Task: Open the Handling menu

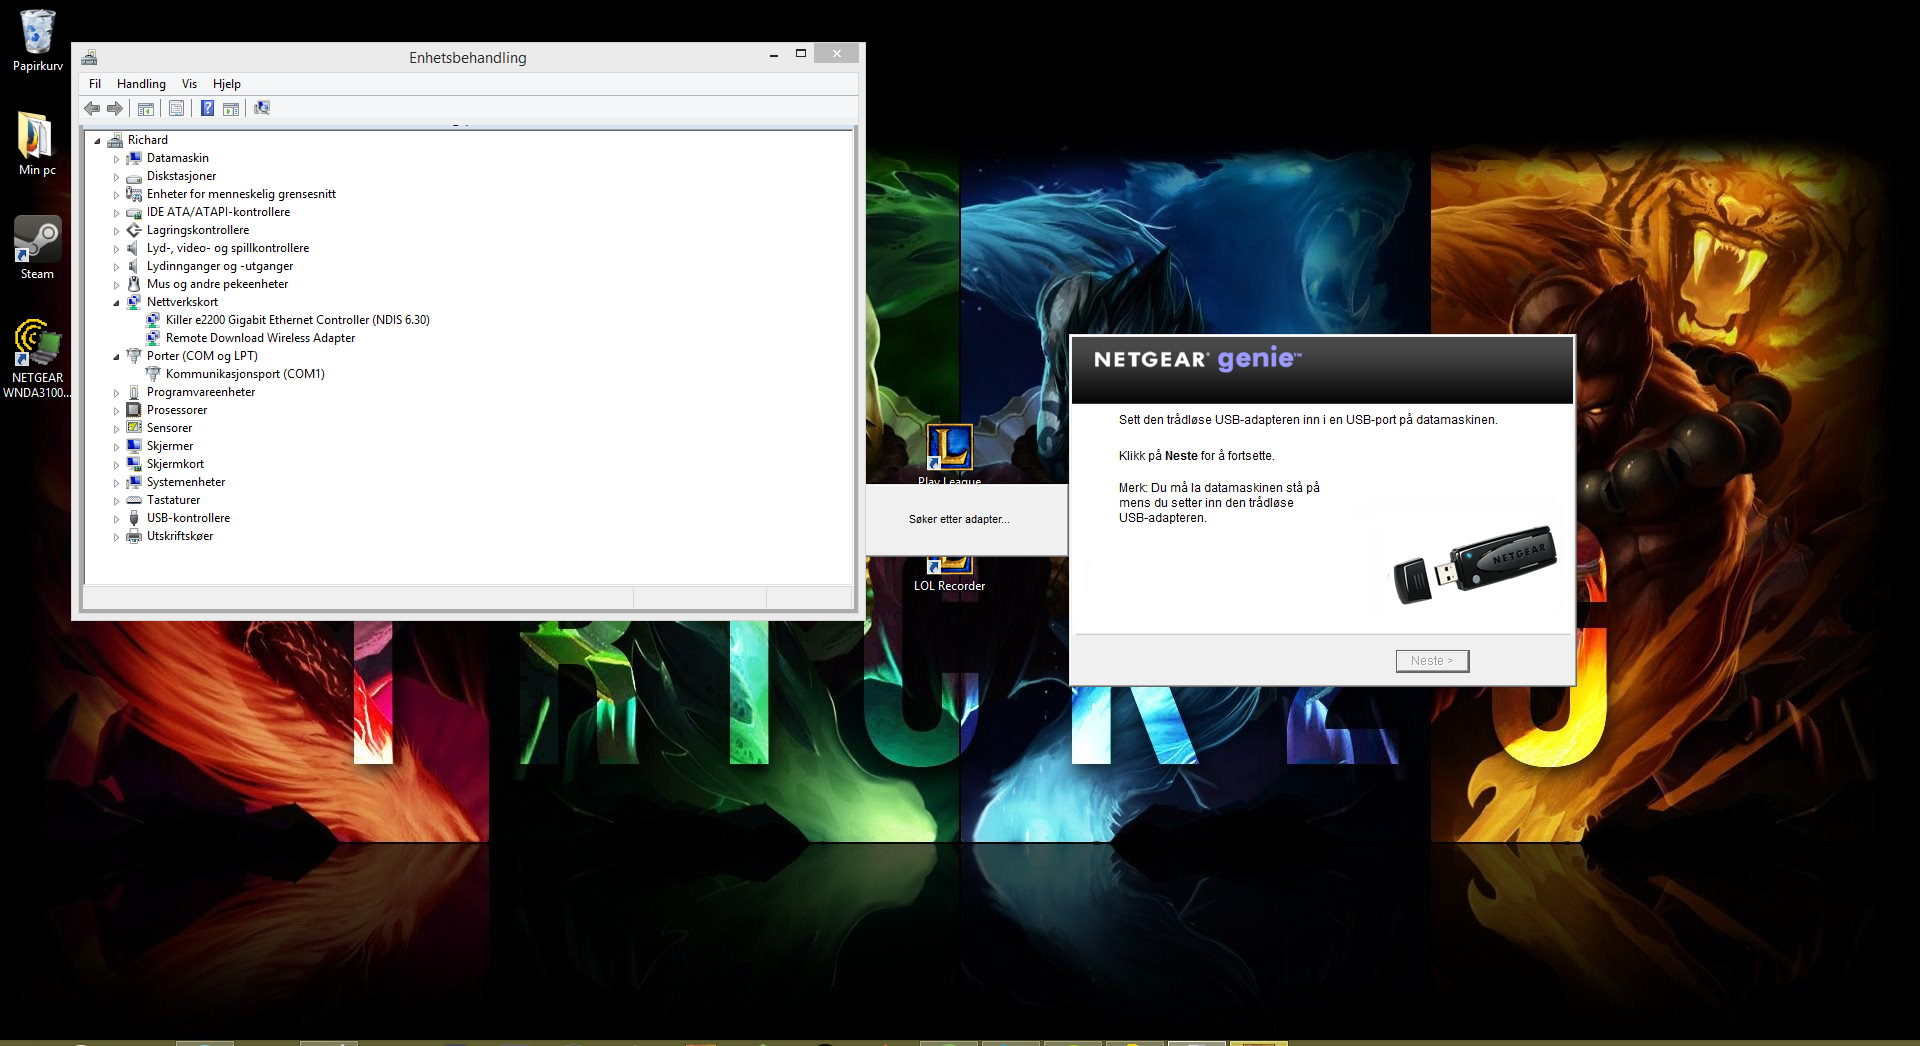Action: tap(141, 84)
